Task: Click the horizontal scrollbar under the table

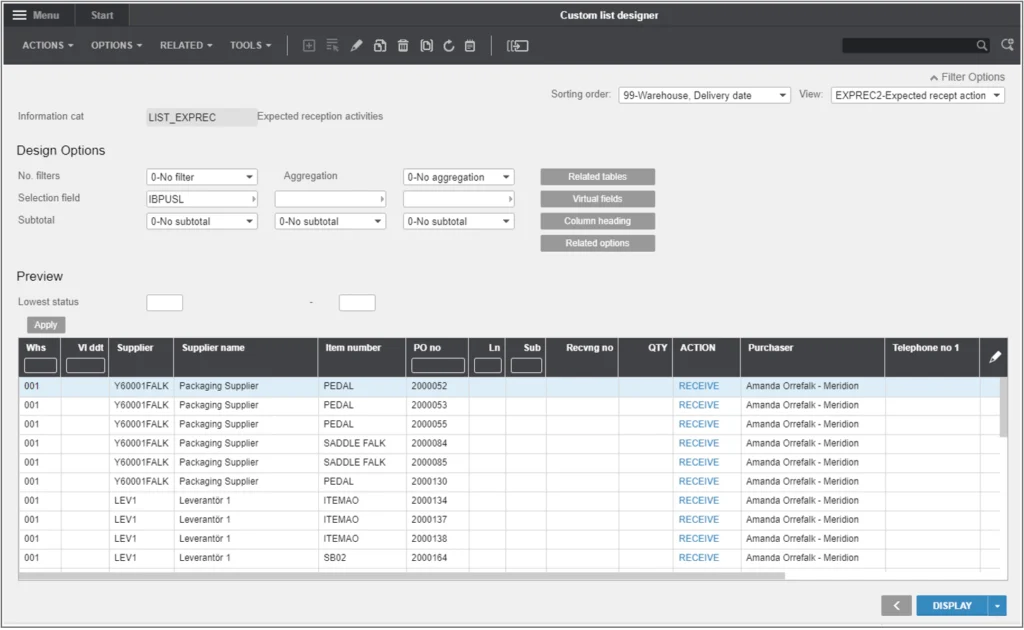Action: (x=400, y=576)
